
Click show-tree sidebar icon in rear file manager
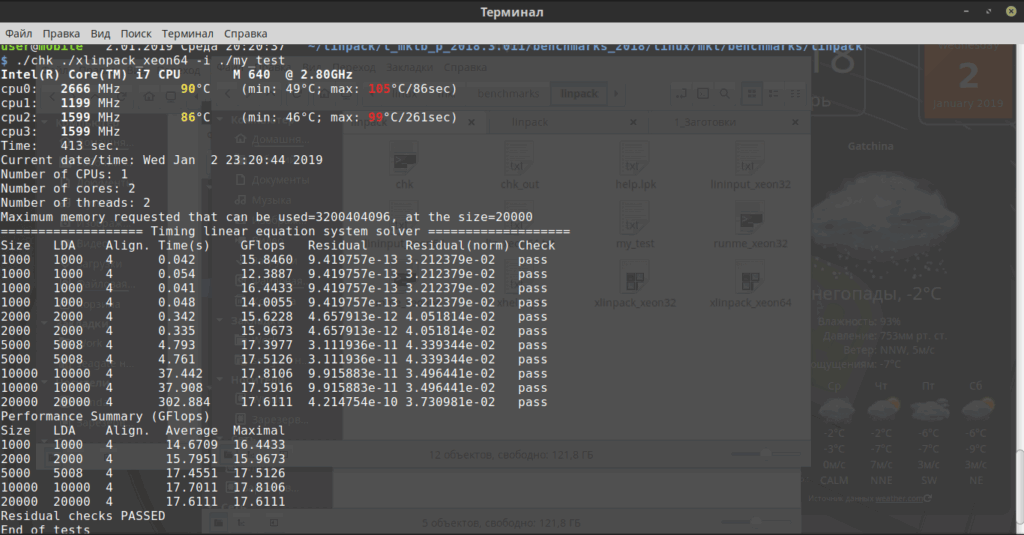click(241, 523)
